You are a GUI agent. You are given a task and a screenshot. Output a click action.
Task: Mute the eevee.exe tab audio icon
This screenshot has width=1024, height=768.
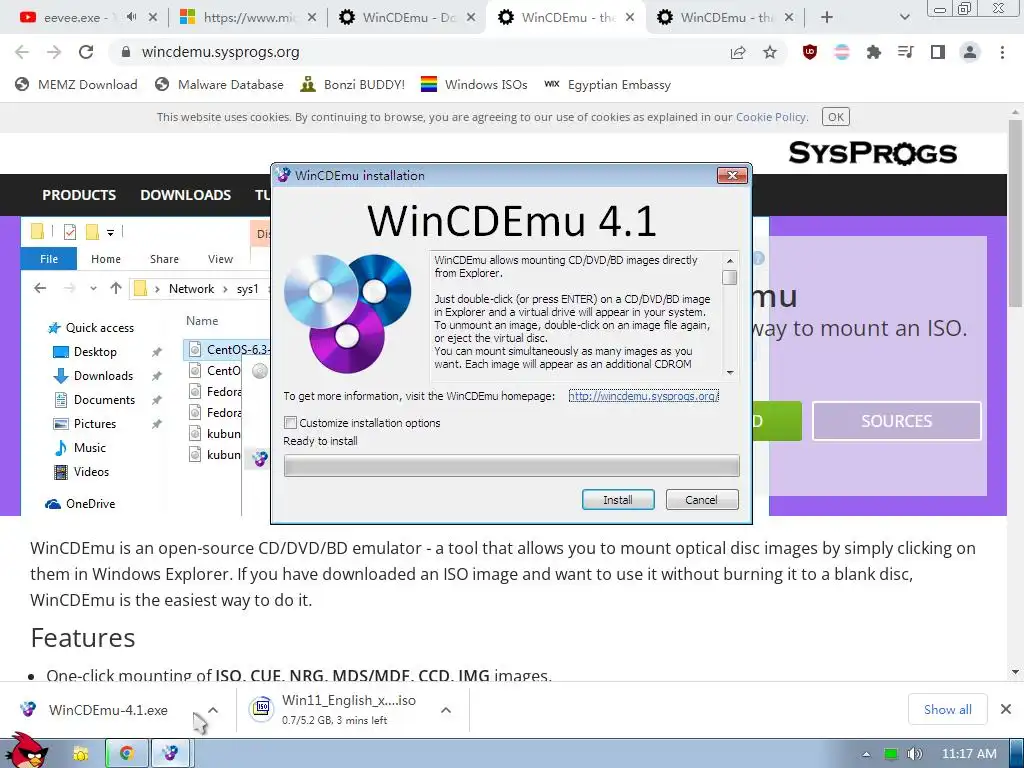pos(132,17)
